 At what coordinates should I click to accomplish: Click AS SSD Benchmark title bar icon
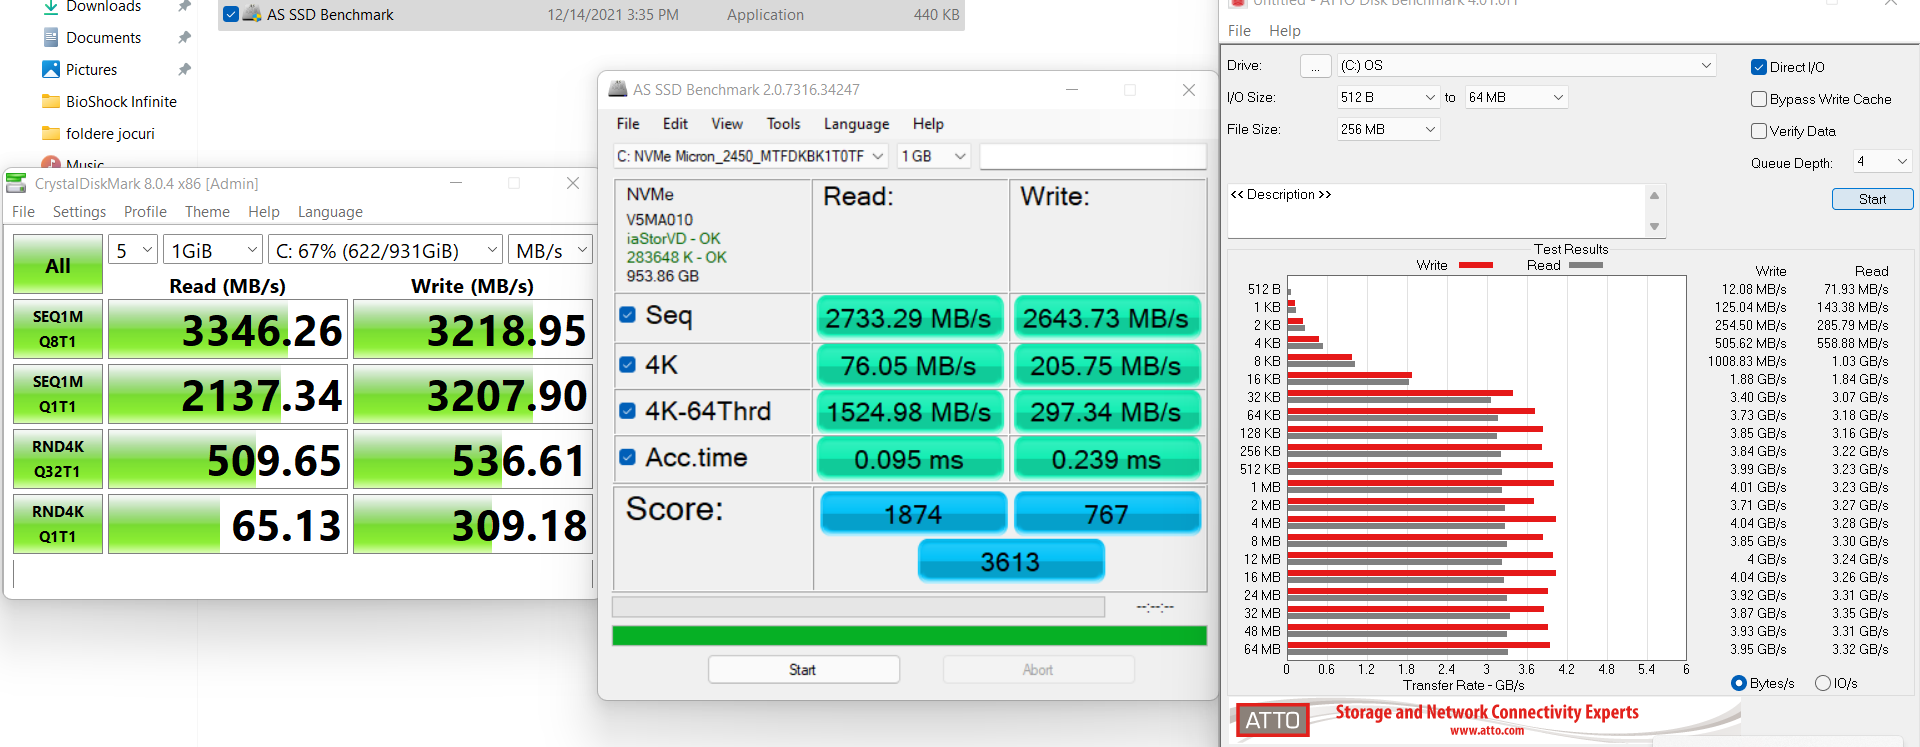(618, 89)
